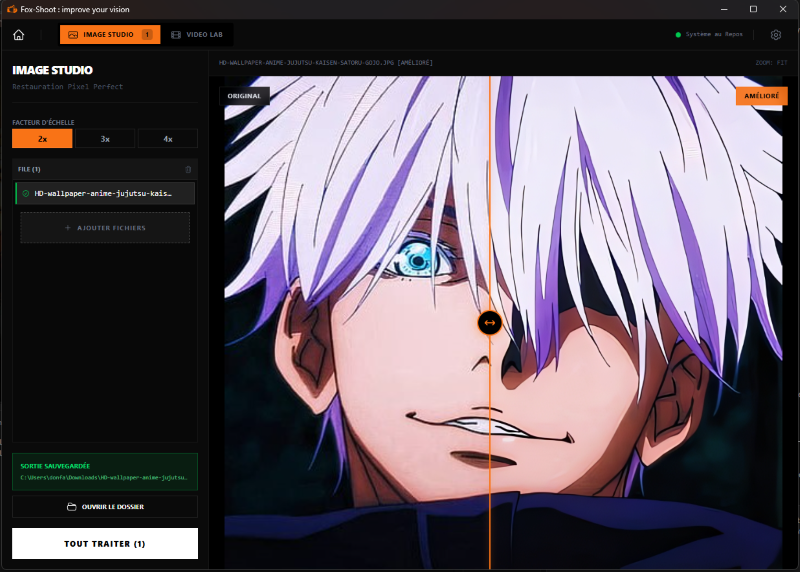Screen dimensions: 800x572
Task: Switch to the Video Lab tab
Action: coord(198,35)
